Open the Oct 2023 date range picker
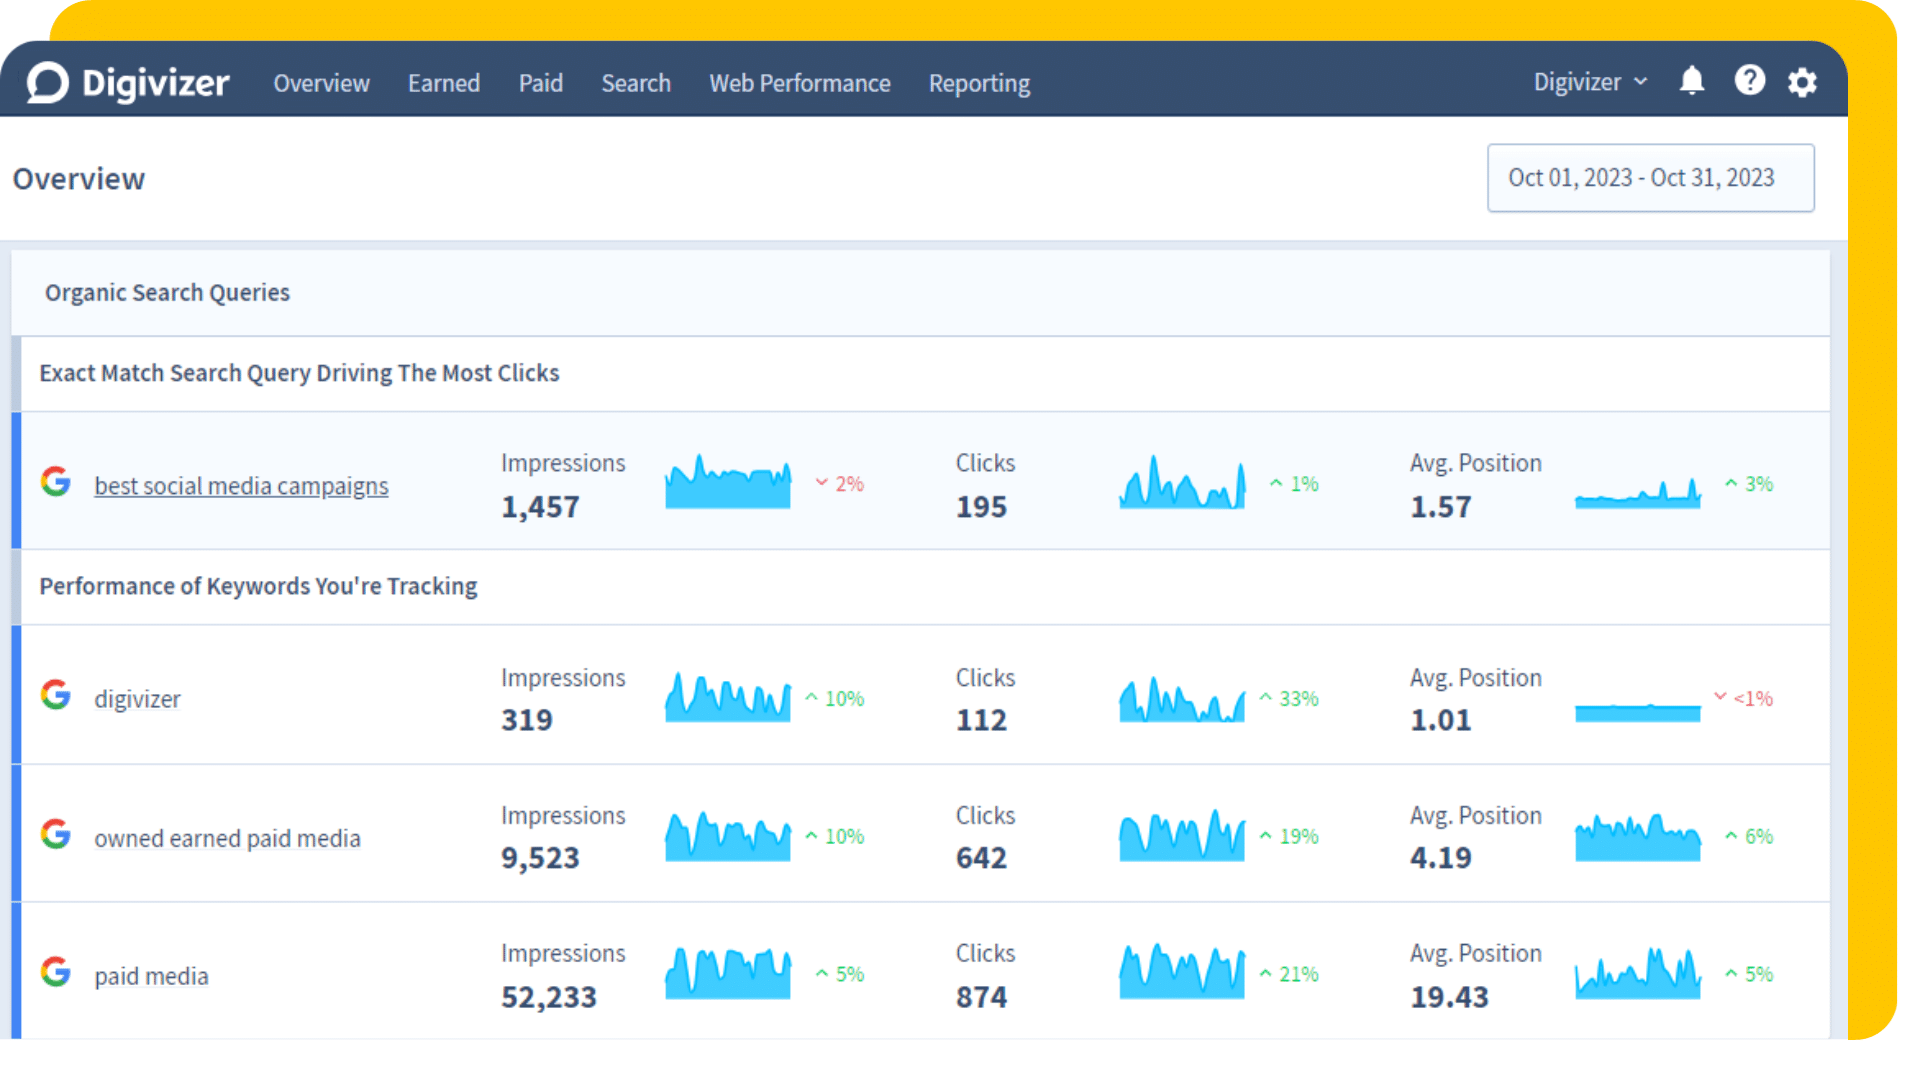This screenshot has height=1080, width=1920. [x=1650, y=178]
